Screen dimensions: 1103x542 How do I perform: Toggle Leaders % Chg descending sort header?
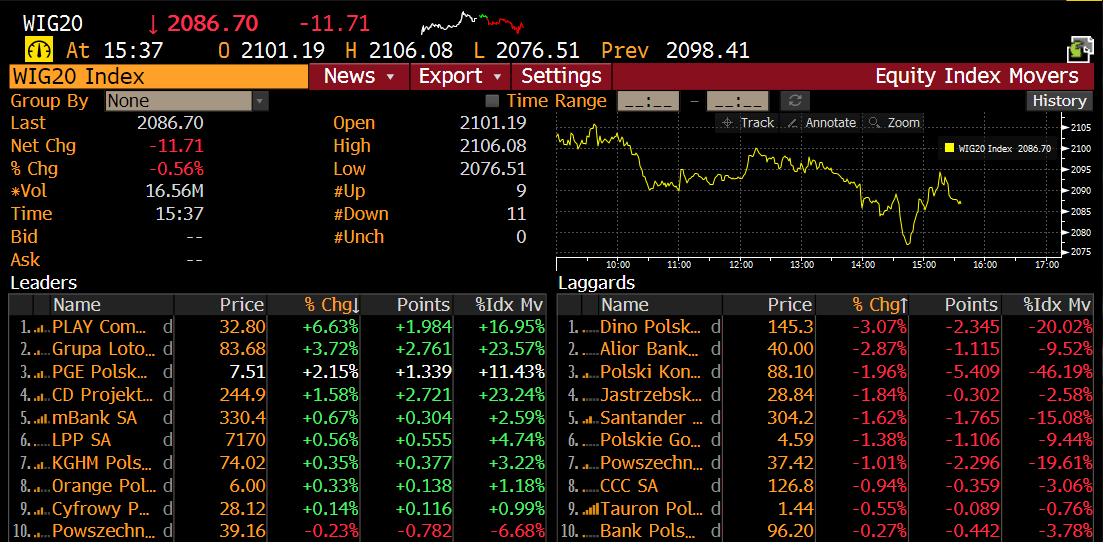point(314,305)
